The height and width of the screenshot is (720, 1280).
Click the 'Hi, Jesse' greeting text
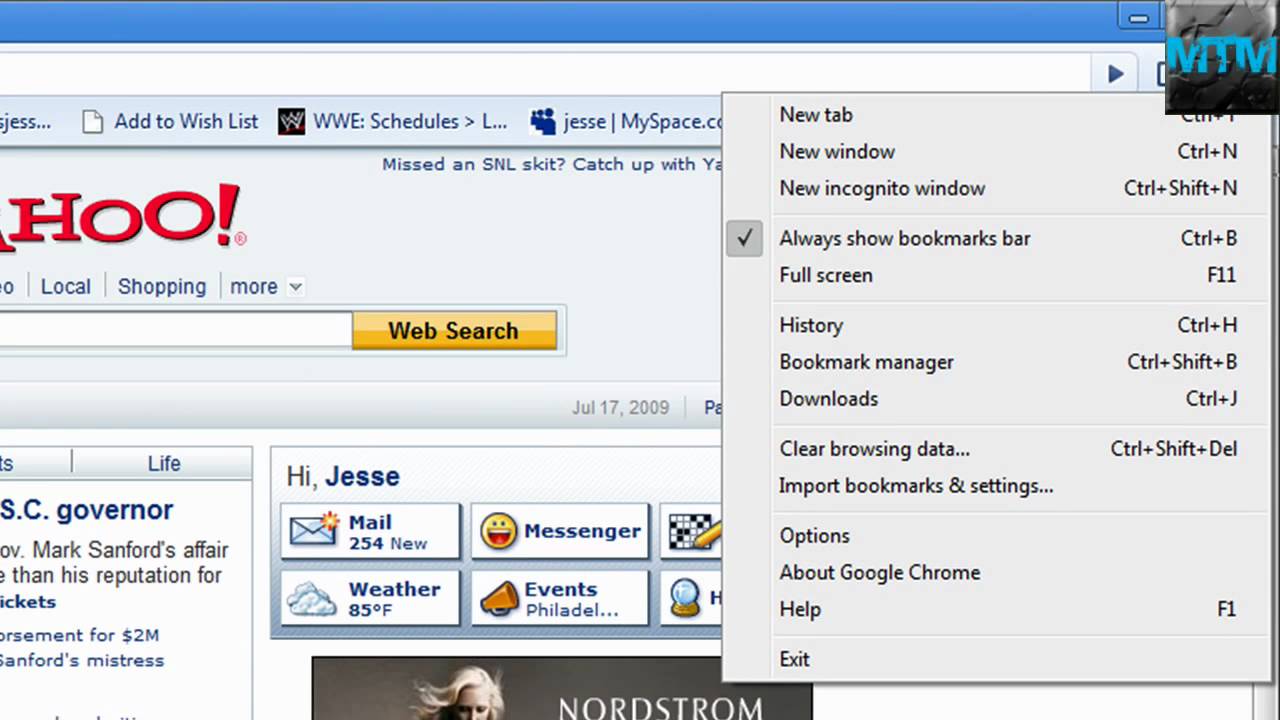343,477
